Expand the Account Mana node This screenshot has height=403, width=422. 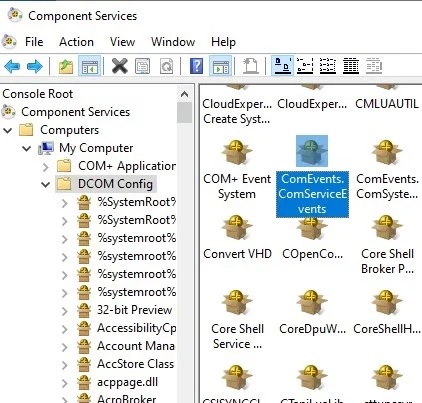[x=65, y=347]
